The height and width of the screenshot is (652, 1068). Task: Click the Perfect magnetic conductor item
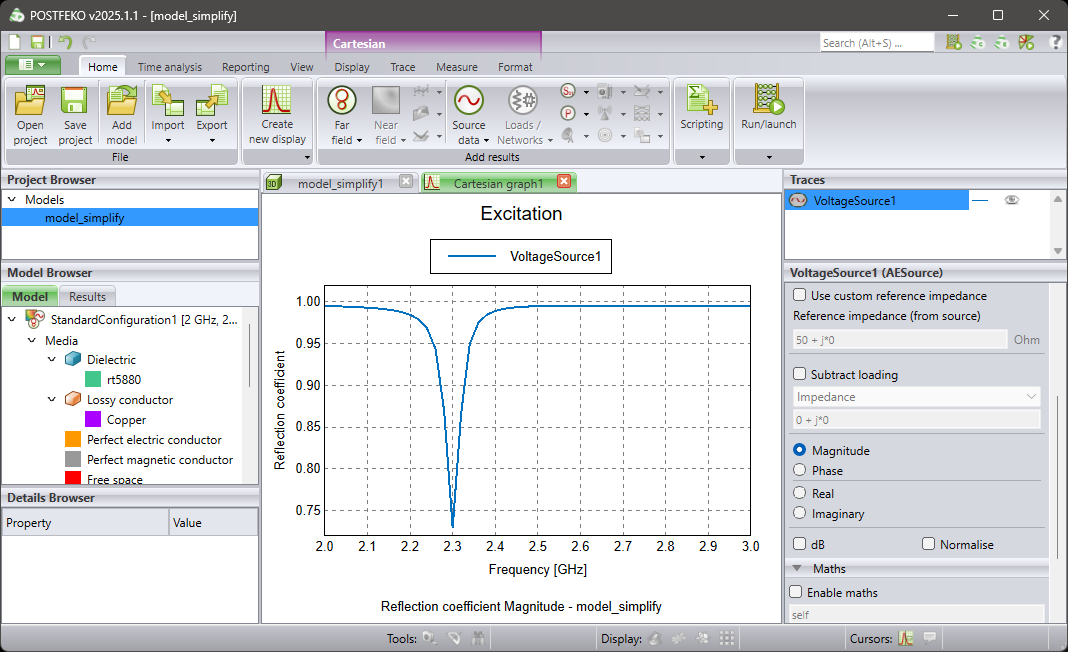click(159, 460)
